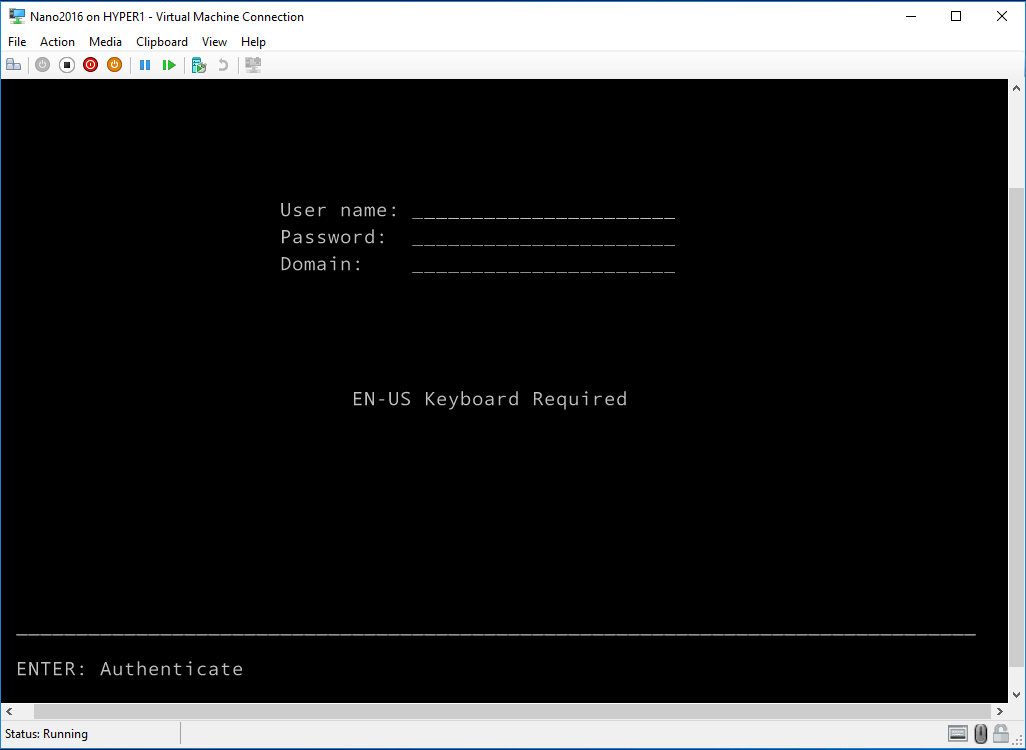The width and height of the screenshot is (1026, 750).
Task: Reset the Nano2016 virtual machine
Action: click(x=169, y=64)
